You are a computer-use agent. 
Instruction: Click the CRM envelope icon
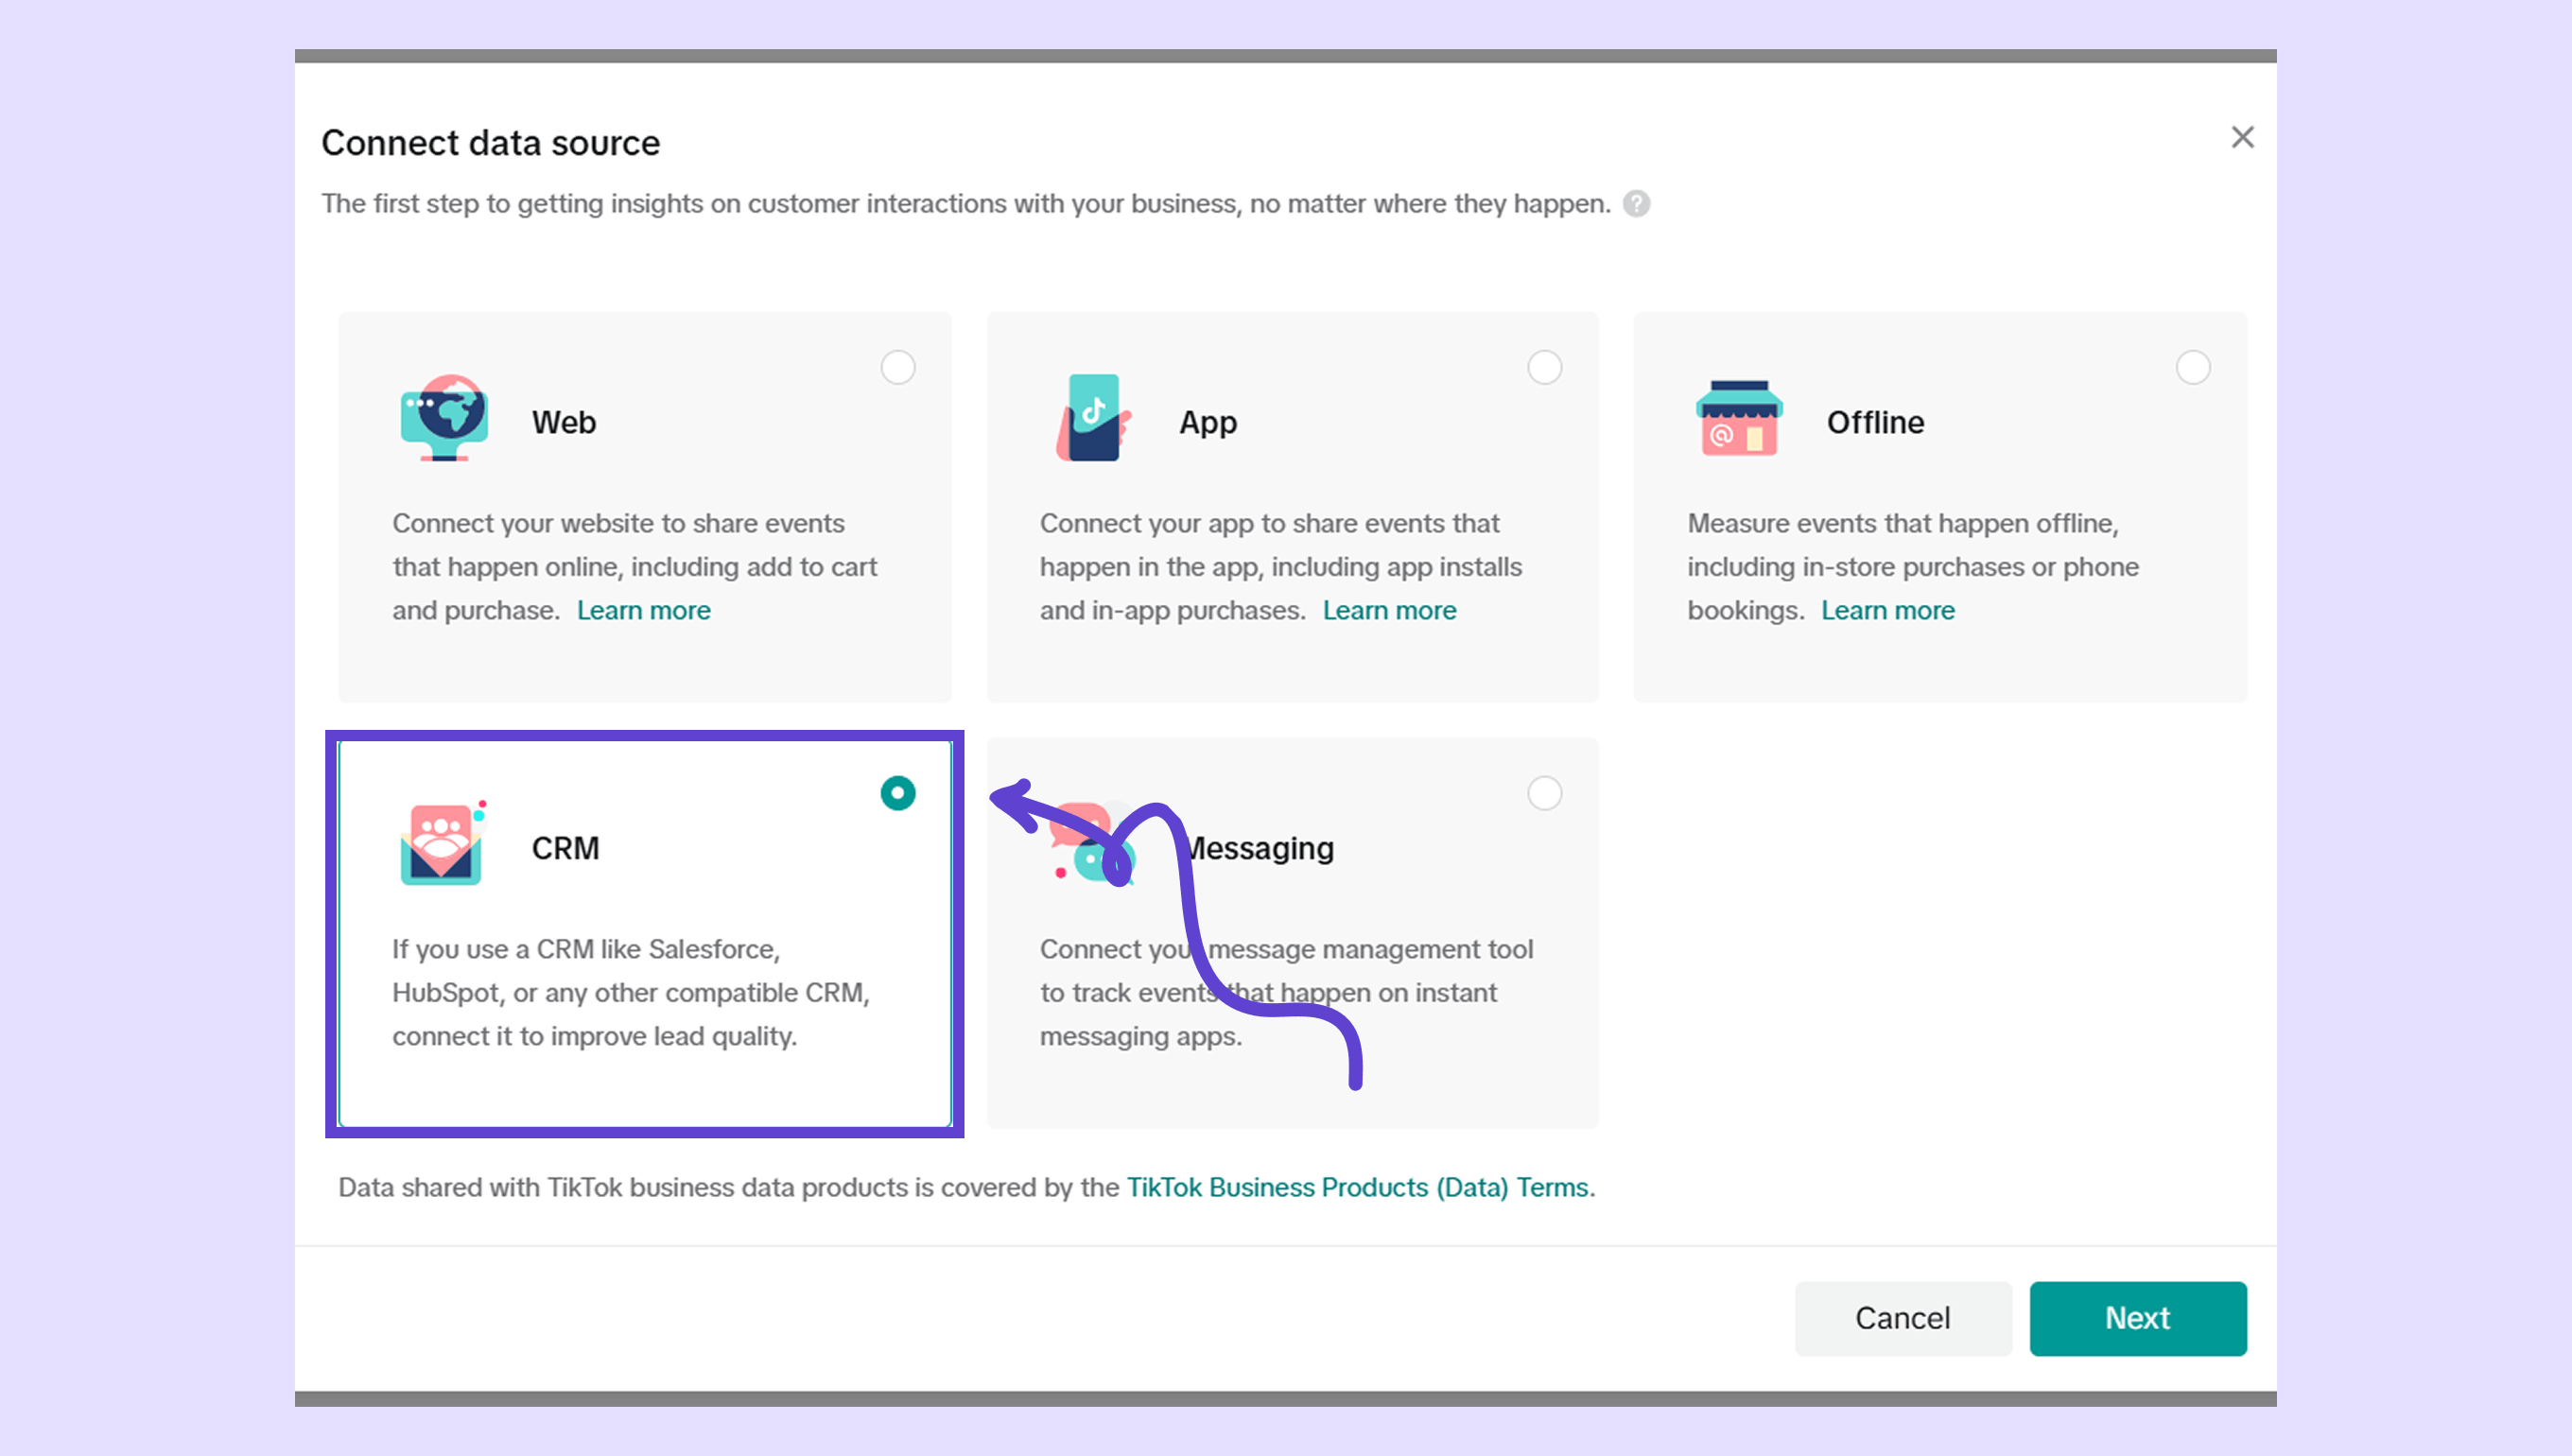pos(442,845)
